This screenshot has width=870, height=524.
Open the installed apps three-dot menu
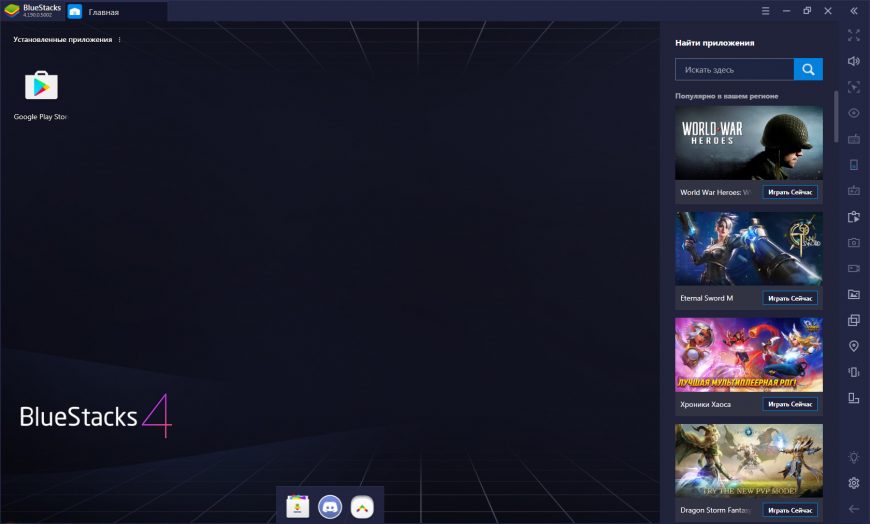point(119,40)
